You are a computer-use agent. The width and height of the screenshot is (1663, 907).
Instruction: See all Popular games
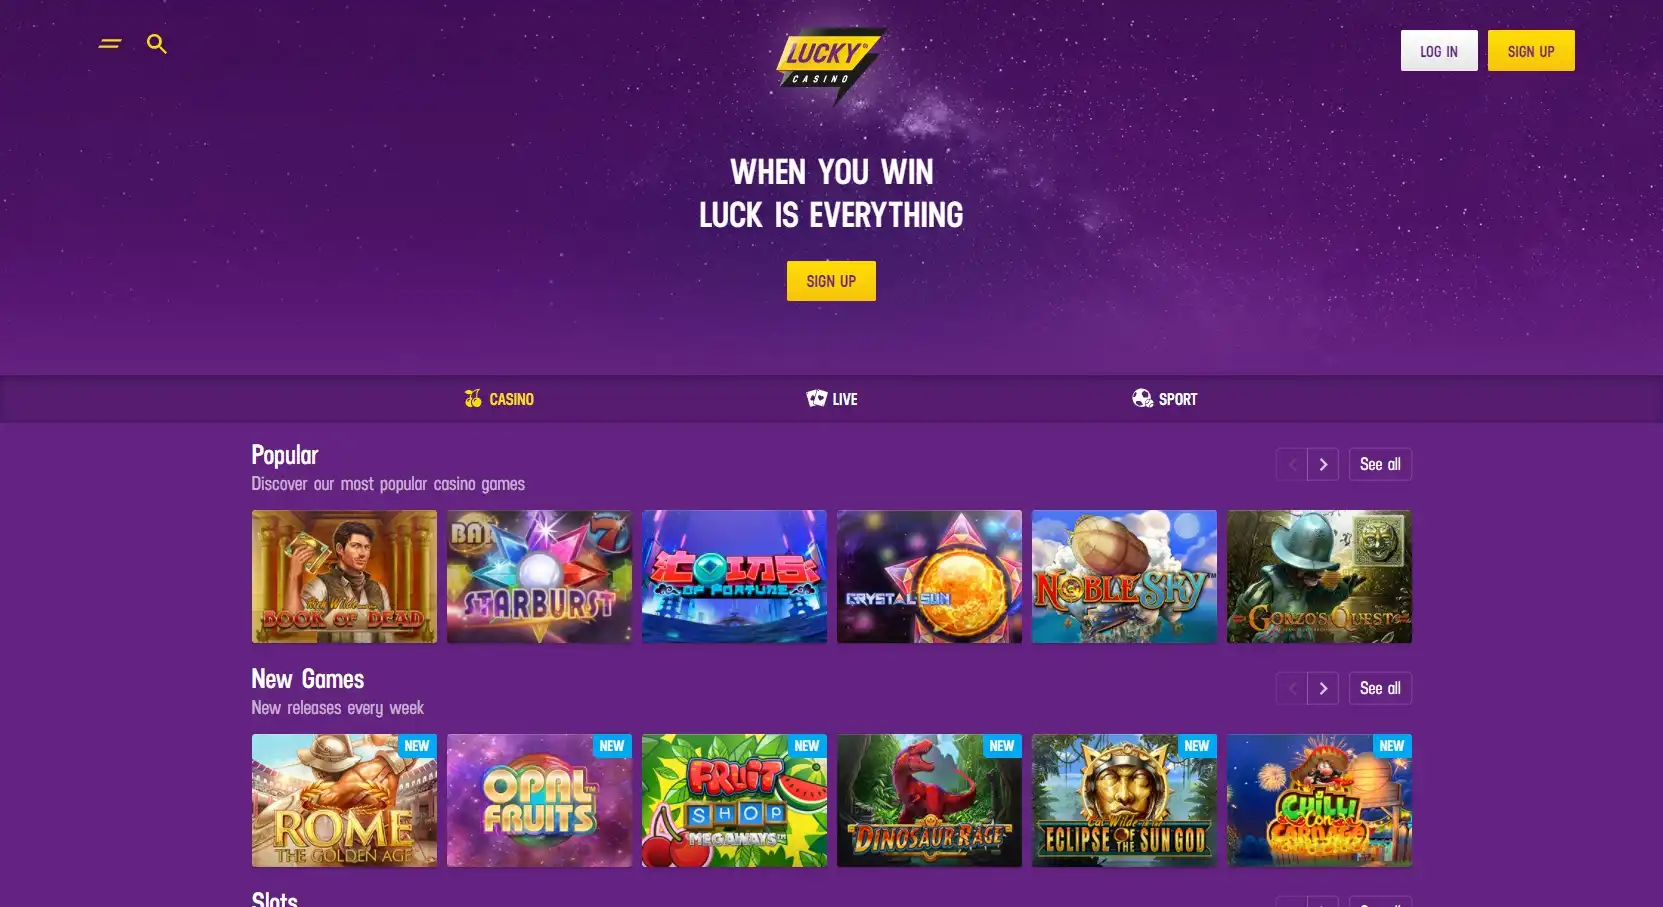(1380, 464)
